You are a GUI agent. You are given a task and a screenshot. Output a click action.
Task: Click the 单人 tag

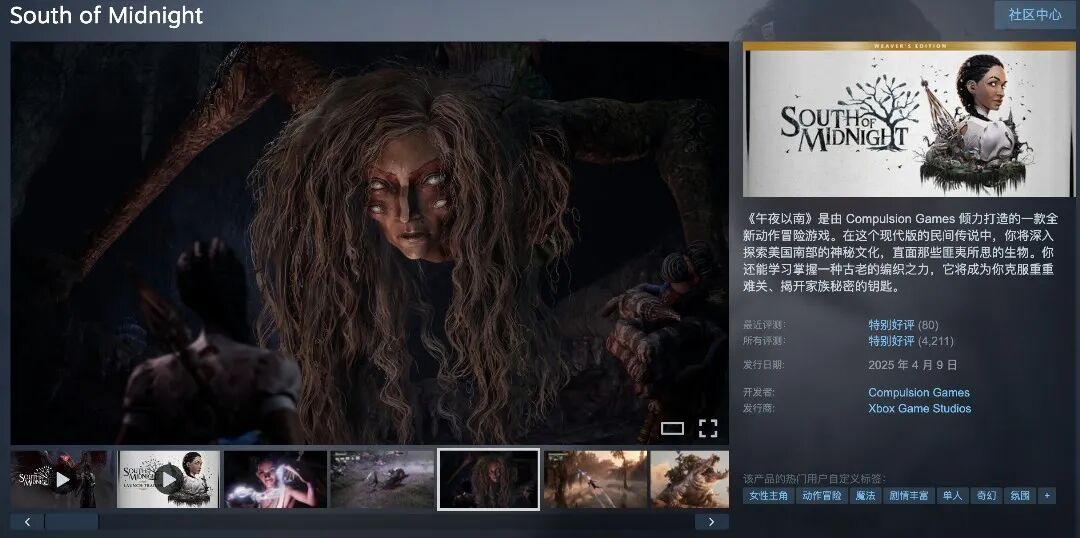[x=952, y=495]
